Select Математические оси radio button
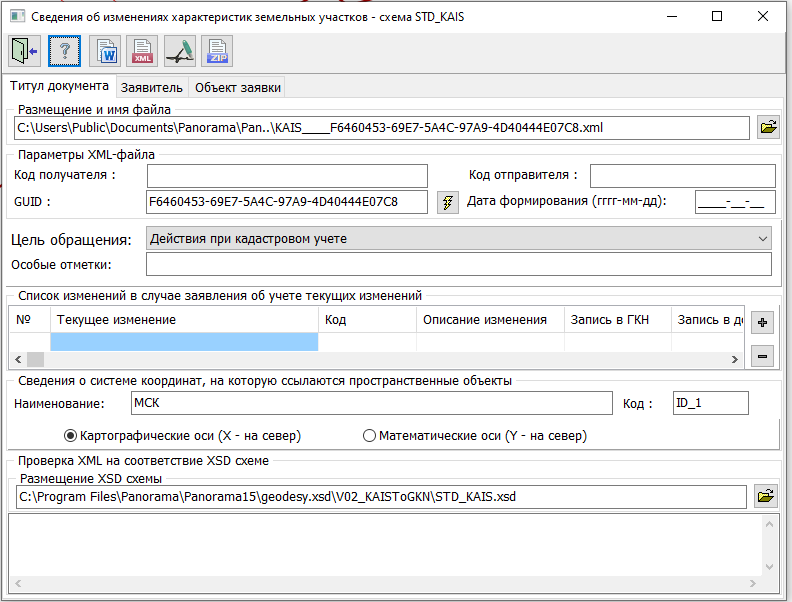Viewport: 792px width, 602px height. click(369, 436)
